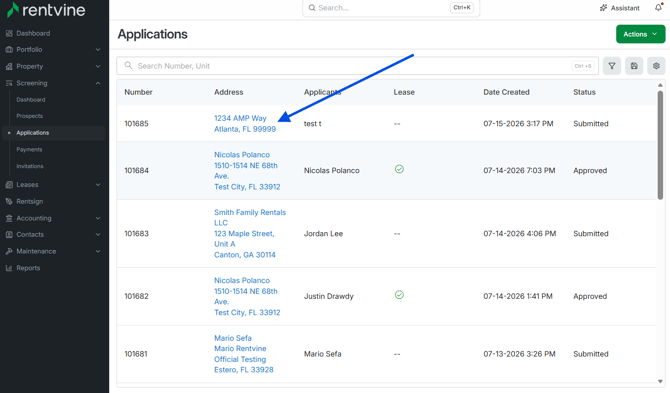This screenshot has height=393, width=670.
Task: Open the filter funnel button
Action: tap(612, 66)
